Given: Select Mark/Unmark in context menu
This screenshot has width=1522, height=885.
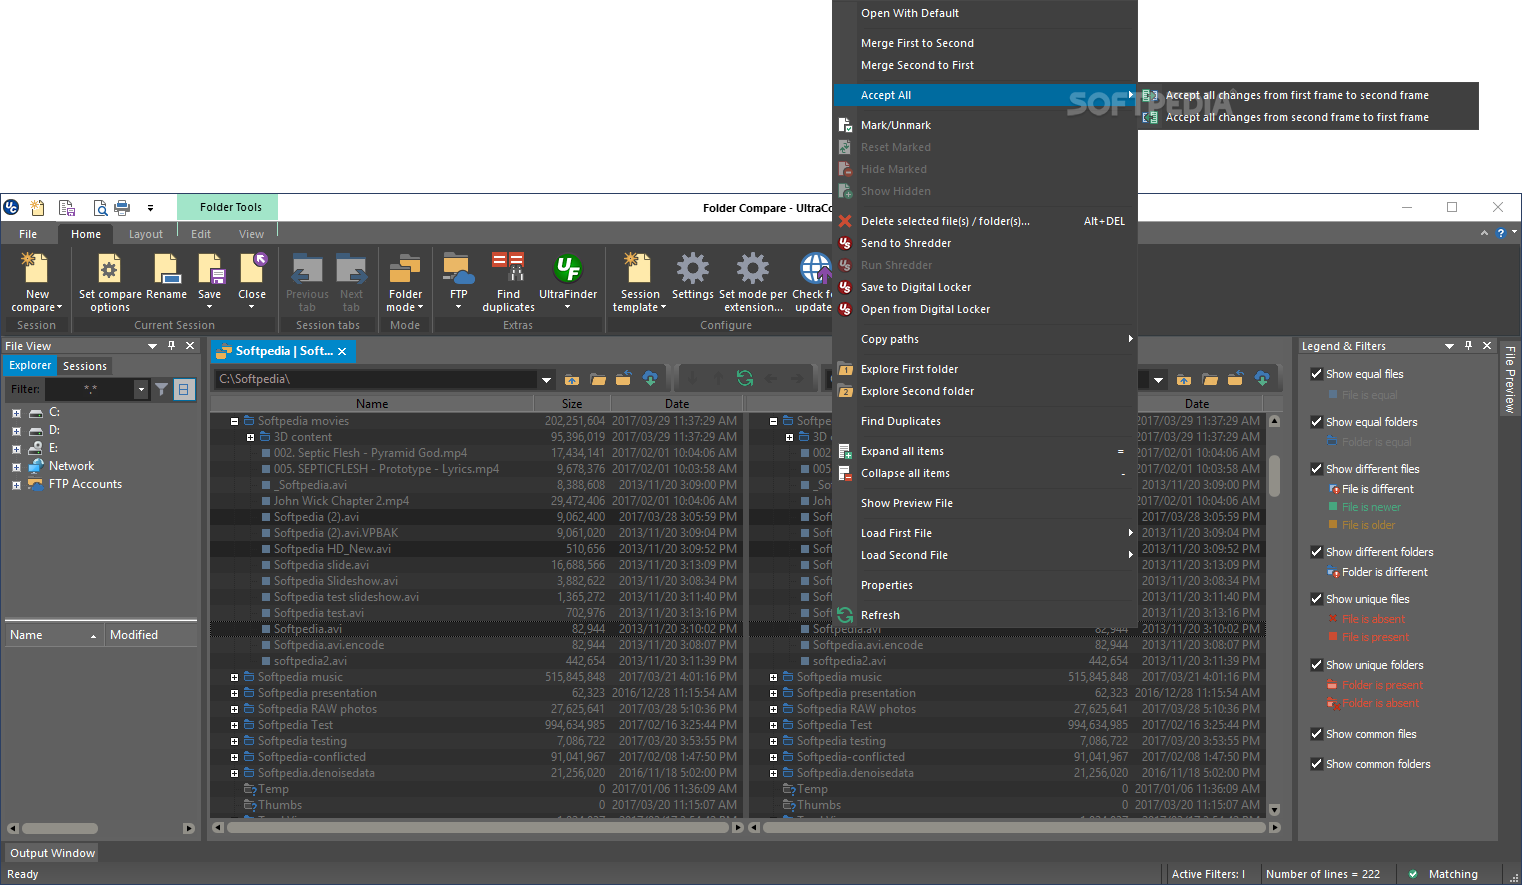Looking at the screenshot, I should click(896, 125).
